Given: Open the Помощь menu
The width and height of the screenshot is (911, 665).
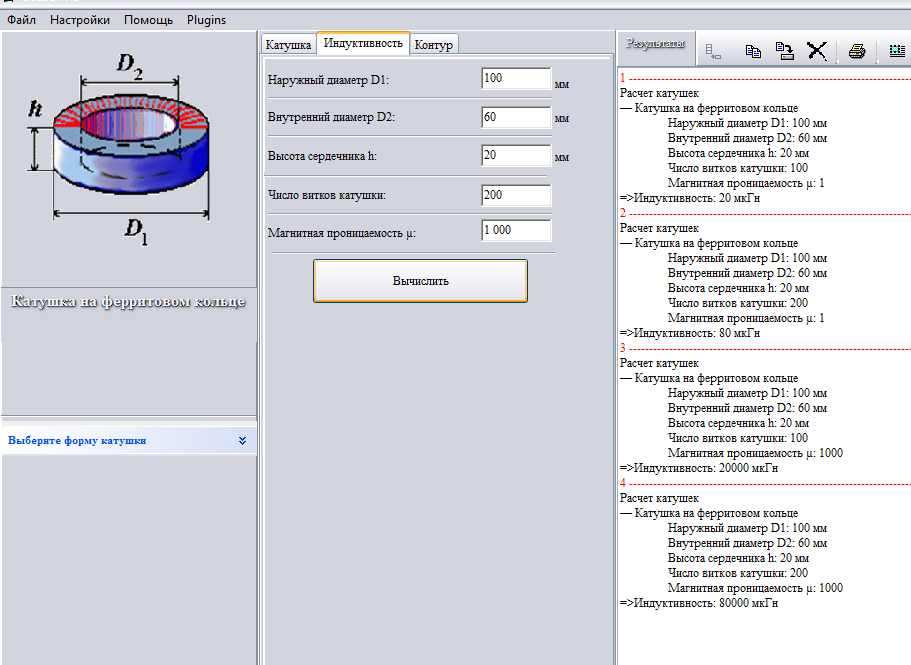Looking at the screenshot, I should click(148, 19).
